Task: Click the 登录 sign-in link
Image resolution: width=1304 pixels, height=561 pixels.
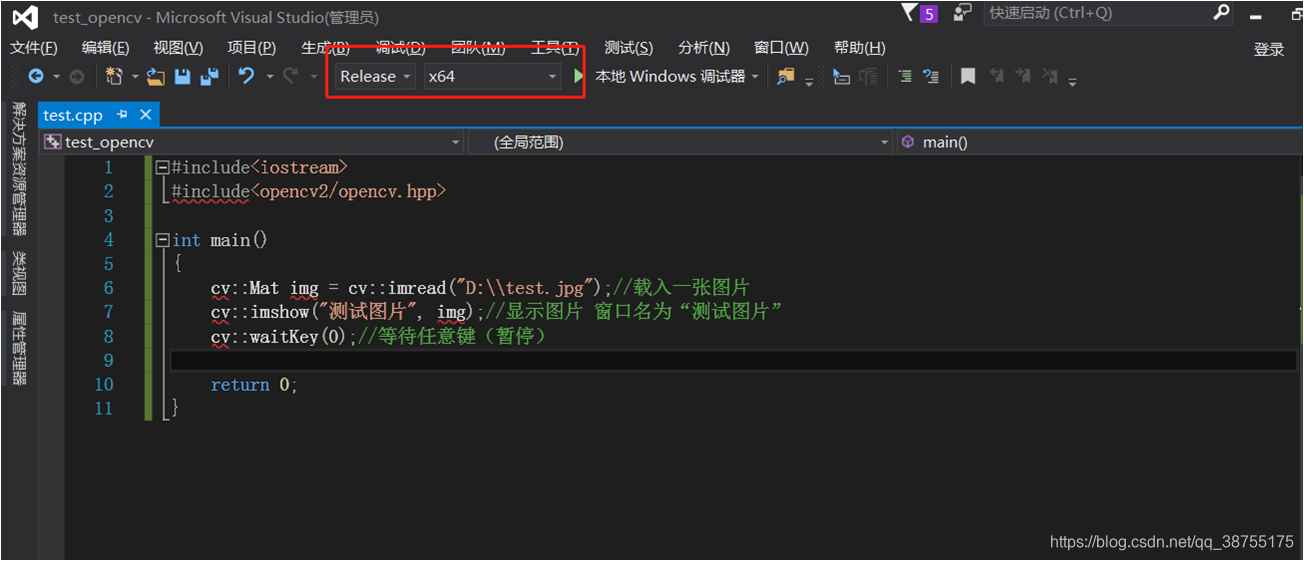Action: pyautogui.click(x=1269, y=49)
